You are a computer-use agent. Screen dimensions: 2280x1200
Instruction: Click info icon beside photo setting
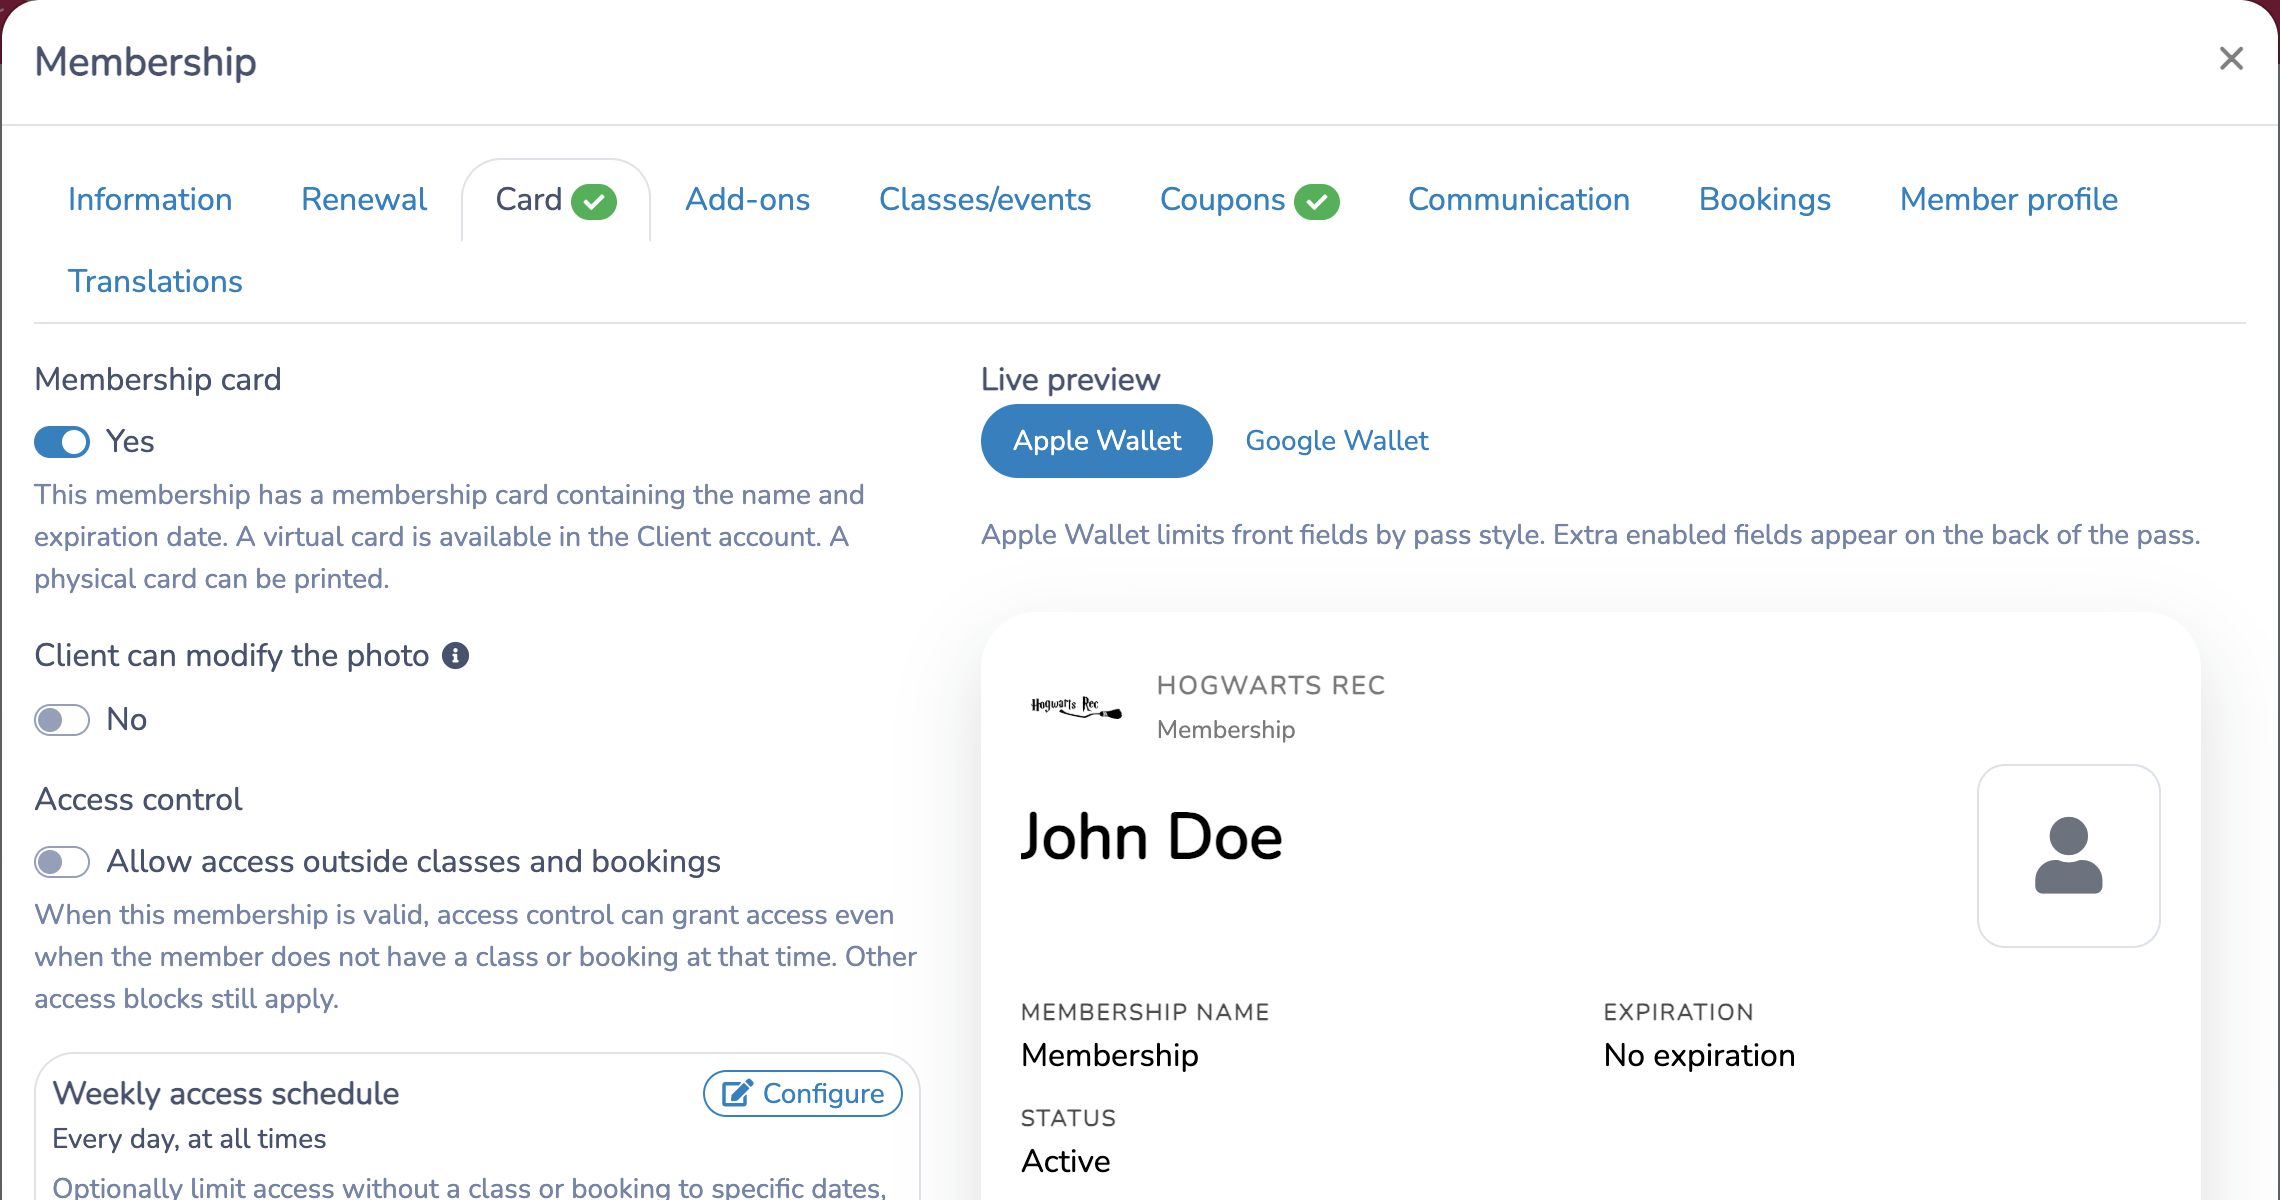click(456, 655)
